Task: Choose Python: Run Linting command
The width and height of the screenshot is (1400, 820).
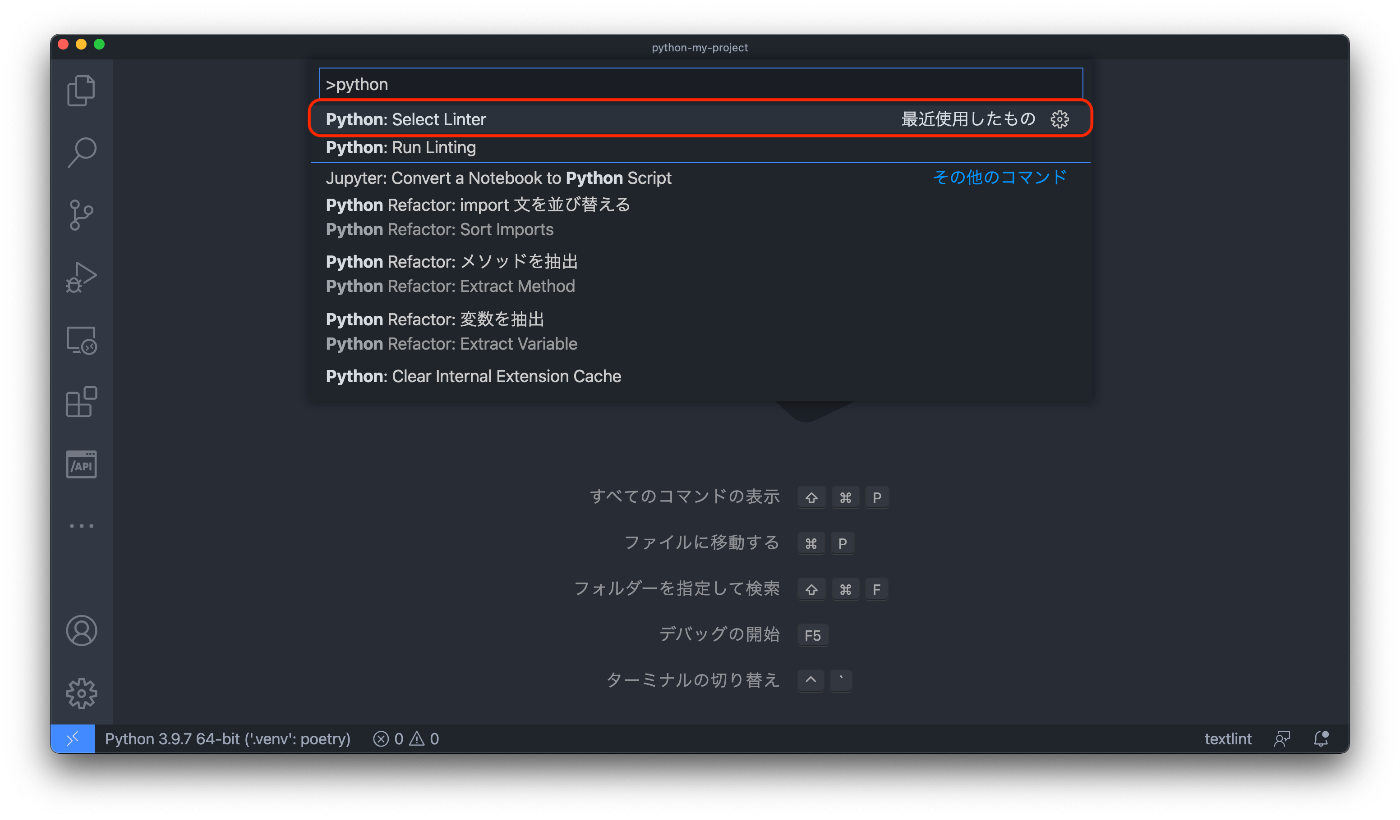Action: tap(700, 147)
